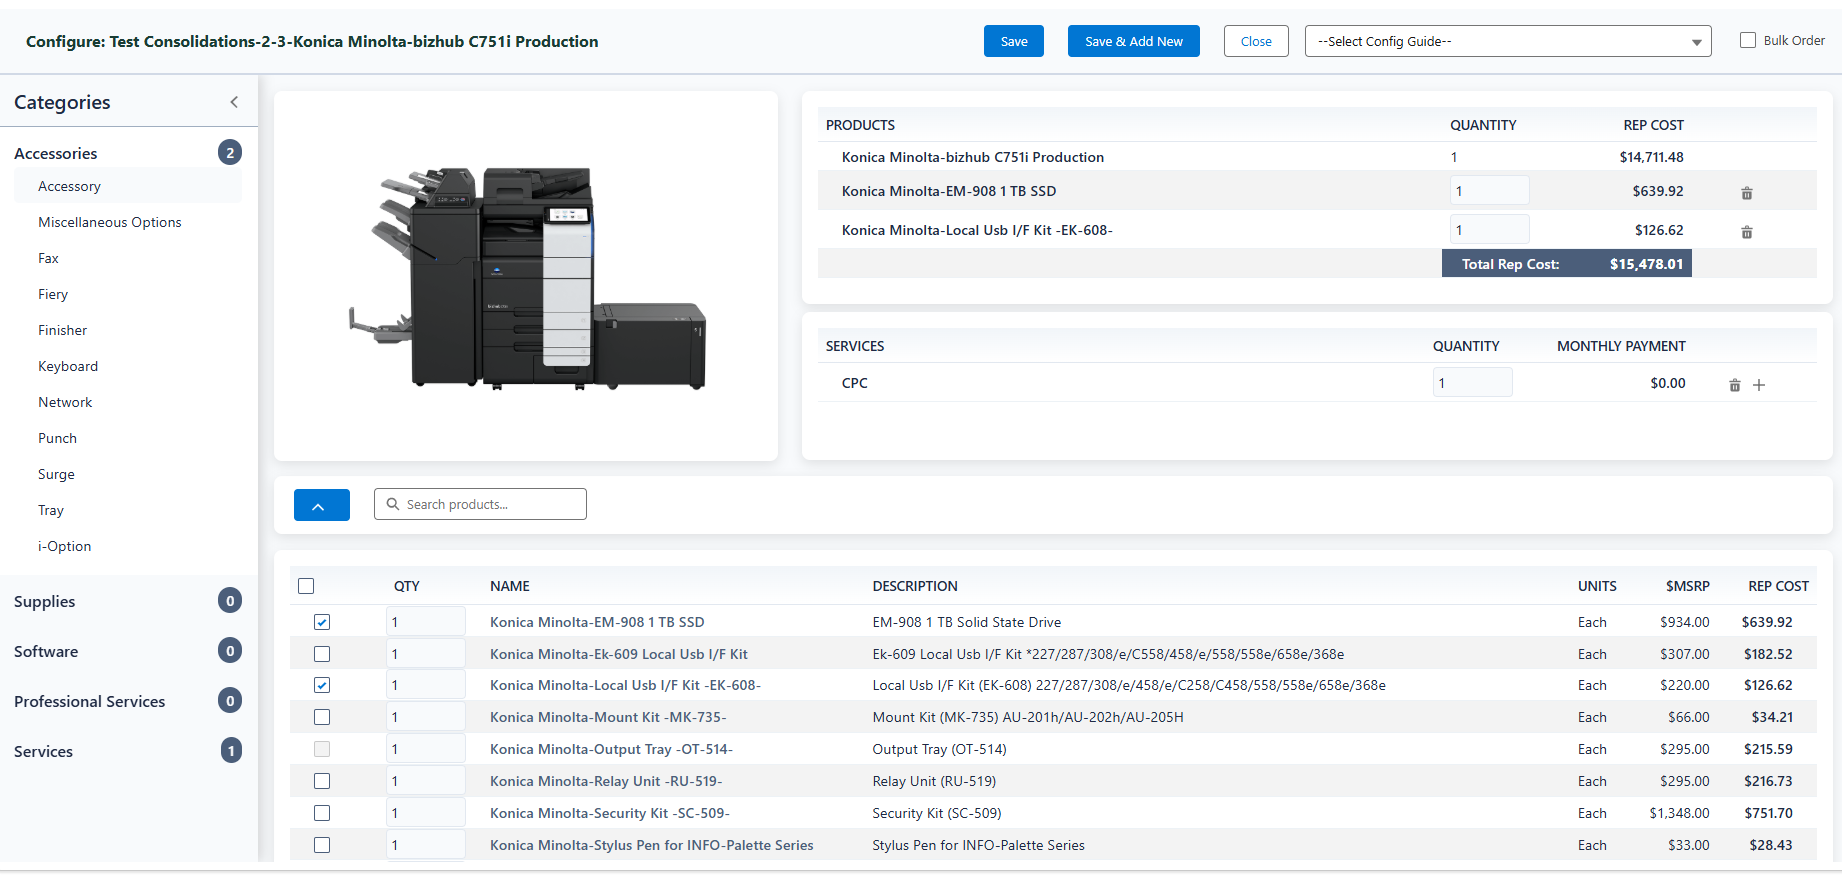
Task: Check the Security Kit SC-509 checkbox
Action: [322, 813]
